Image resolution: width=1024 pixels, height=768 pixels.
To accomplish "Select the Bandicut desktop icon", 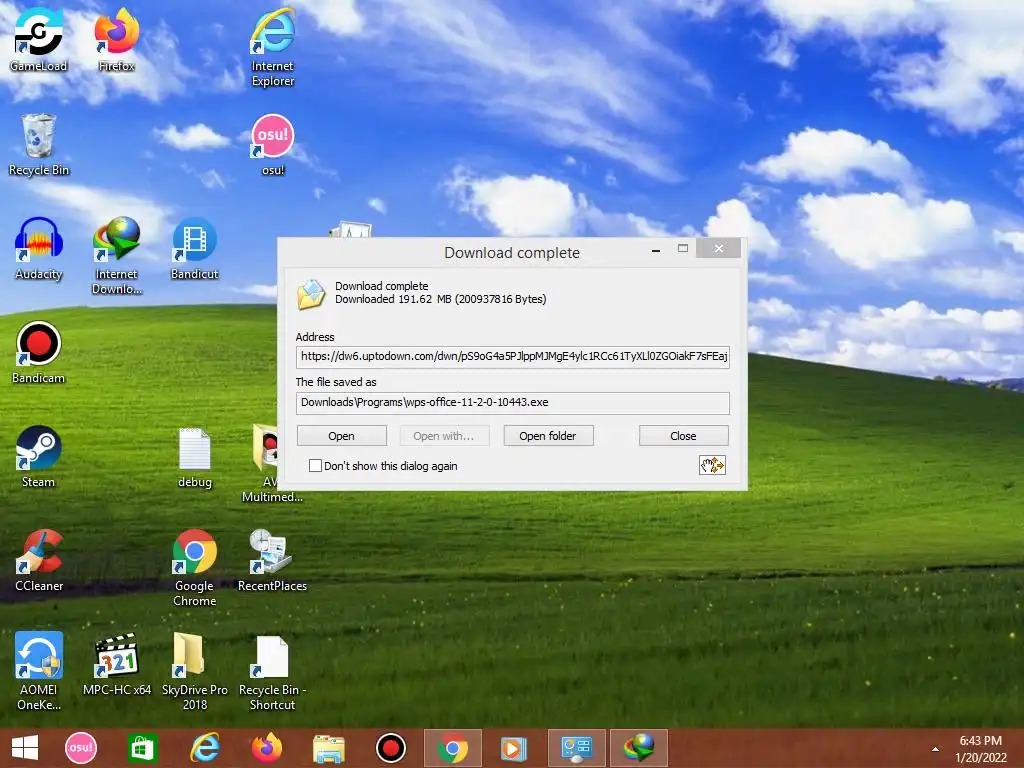I will tap(195, 248).
